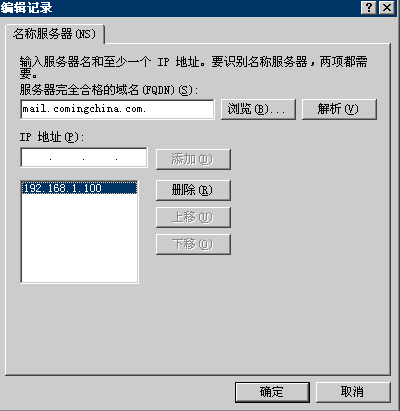Image resolution: width=400 pixels, height=411 pixels.
Task: Click the 编辑记录 title bar text
Action: click(26, 7)
